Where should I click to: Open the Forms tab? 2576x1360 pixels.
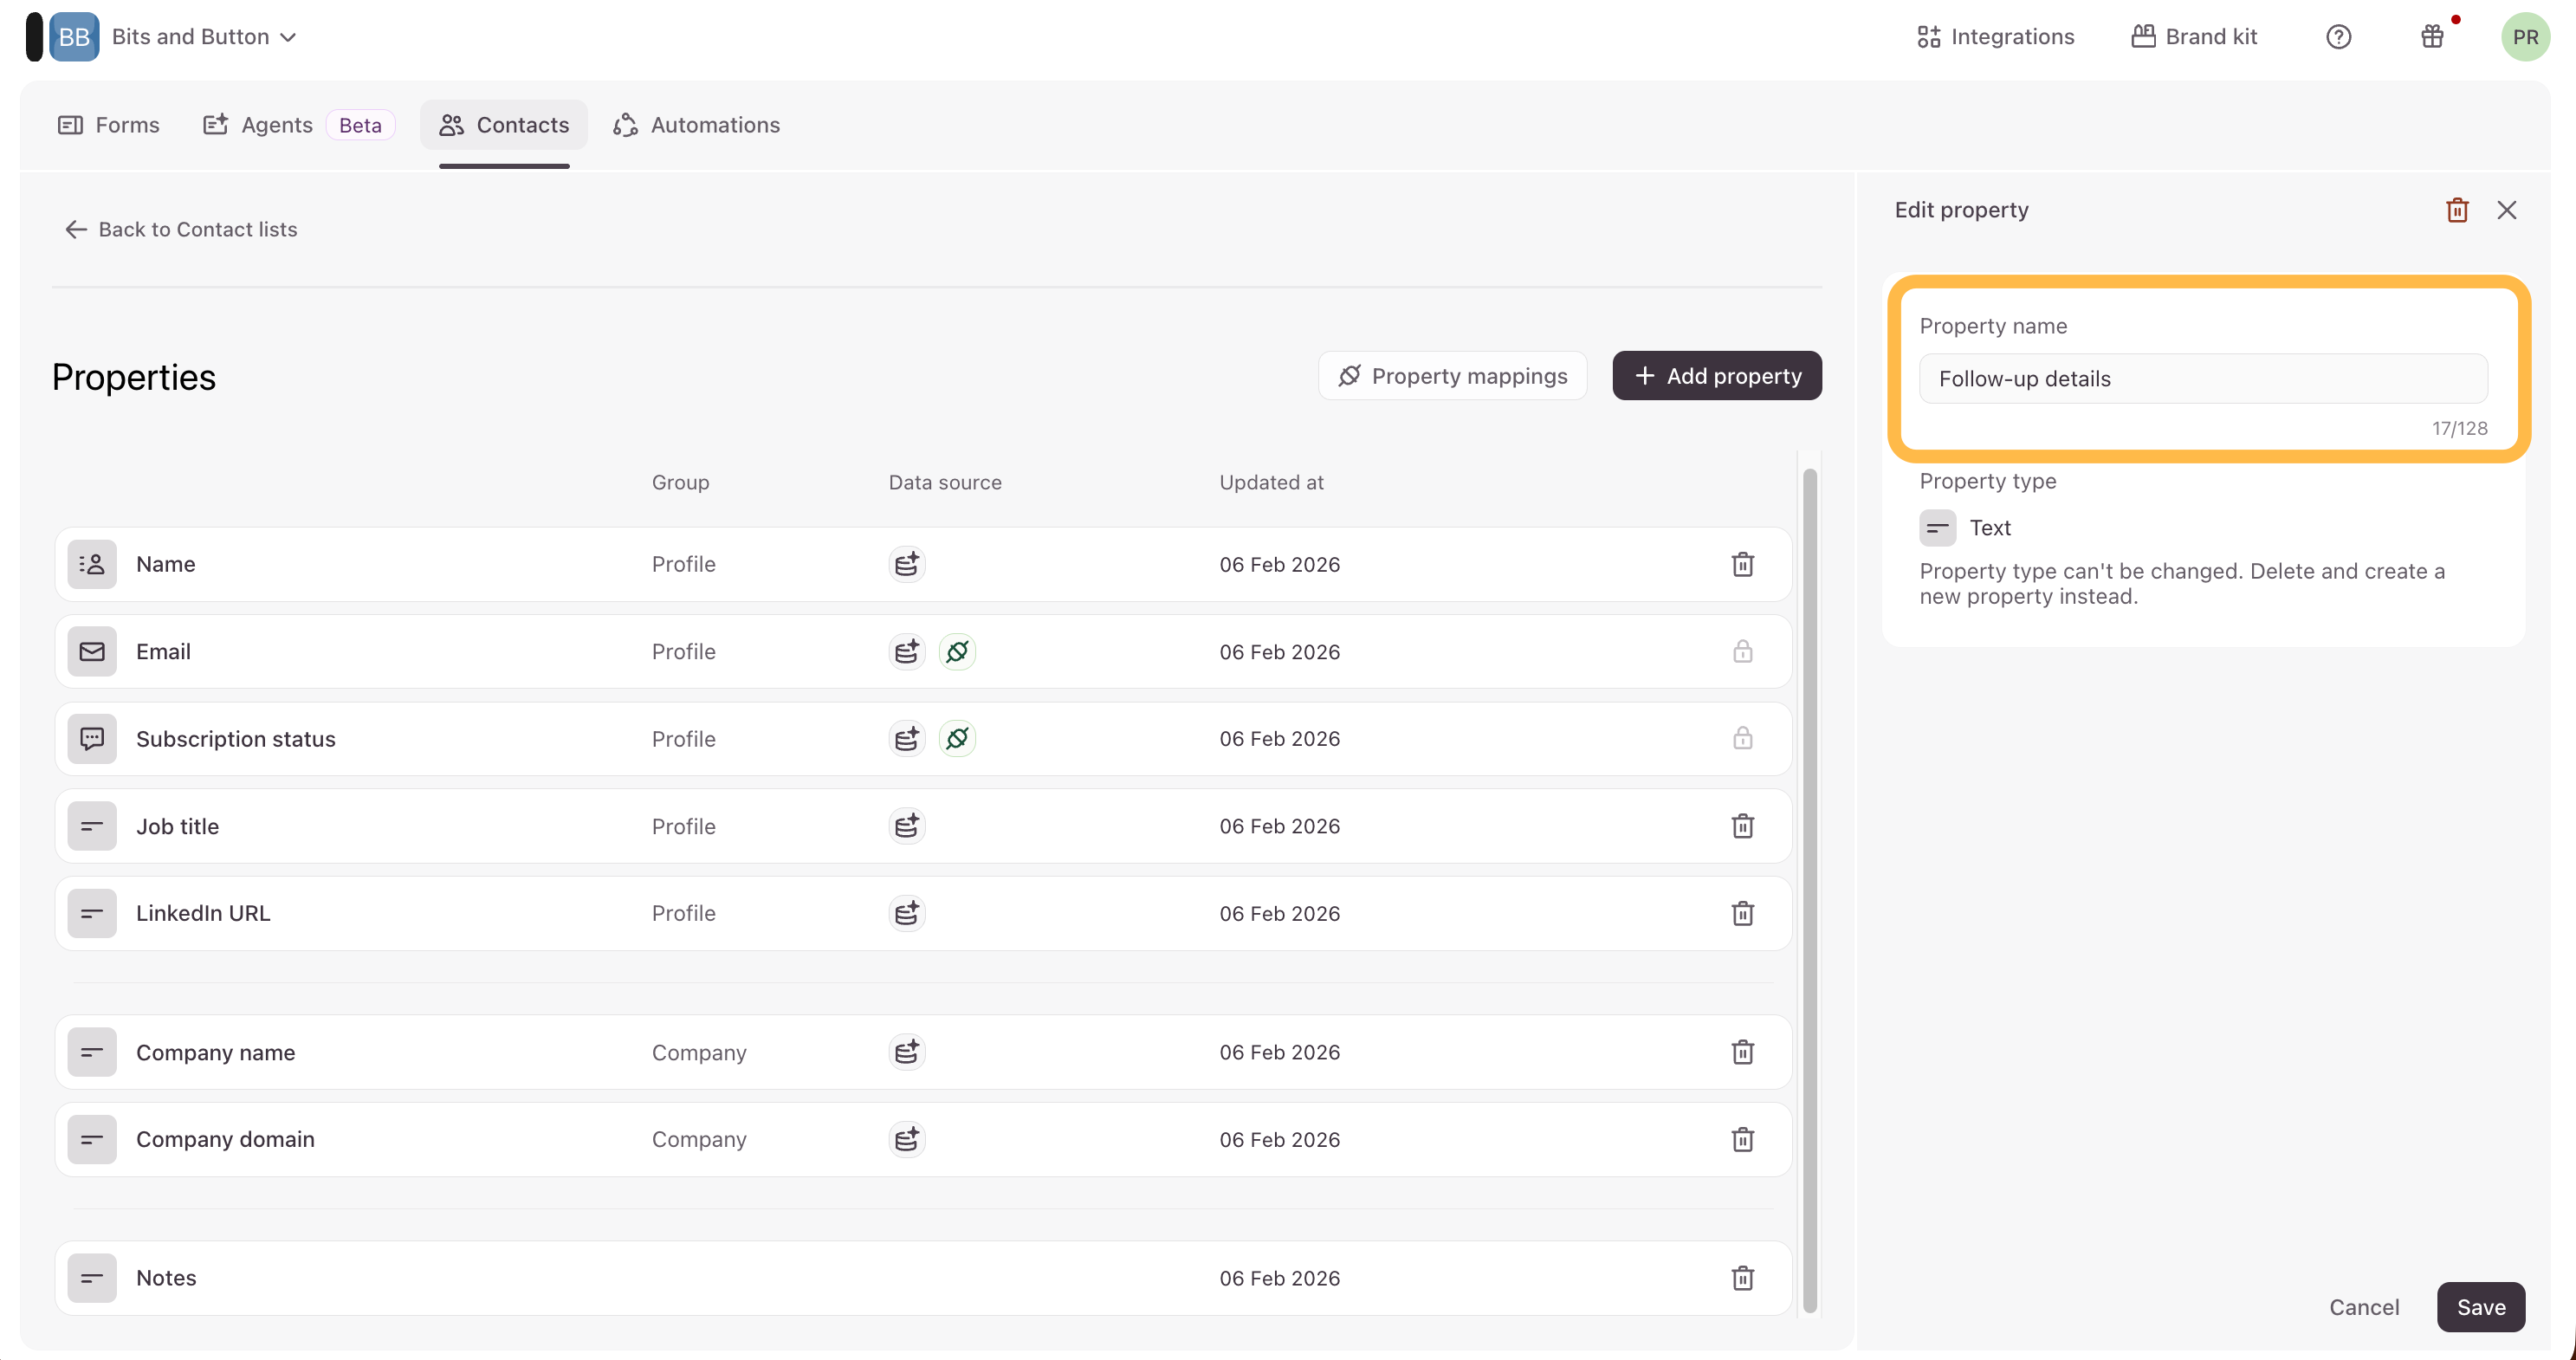109,125
